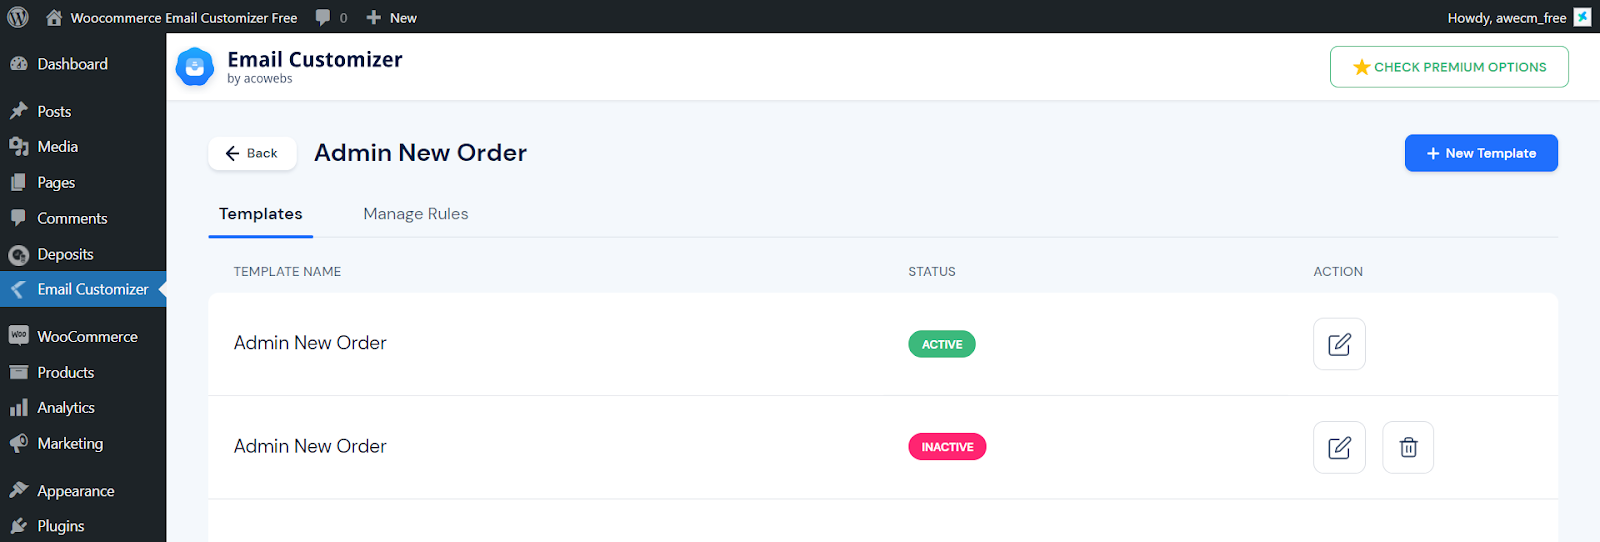Click the Appearance brush icon
Viewport: 1600px width, 542px height.
click(18, 490)
